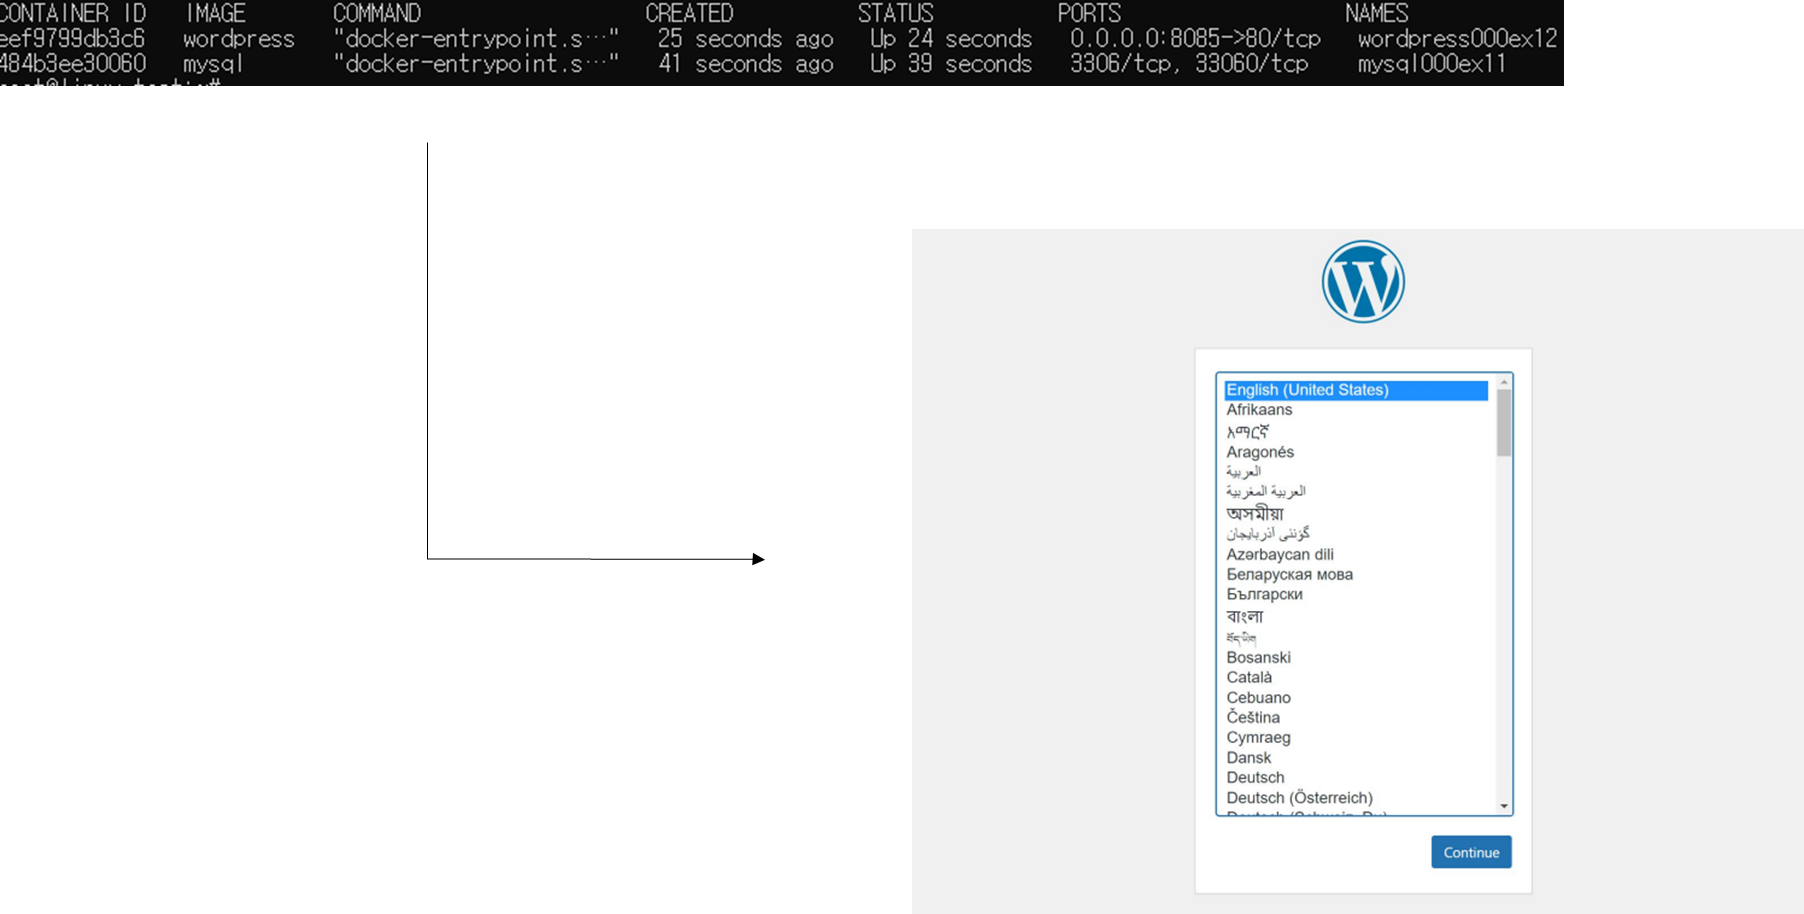Select Azərbaycan dili language option
Viewport: 1804px width, 914px height.
coord(1280,554)
